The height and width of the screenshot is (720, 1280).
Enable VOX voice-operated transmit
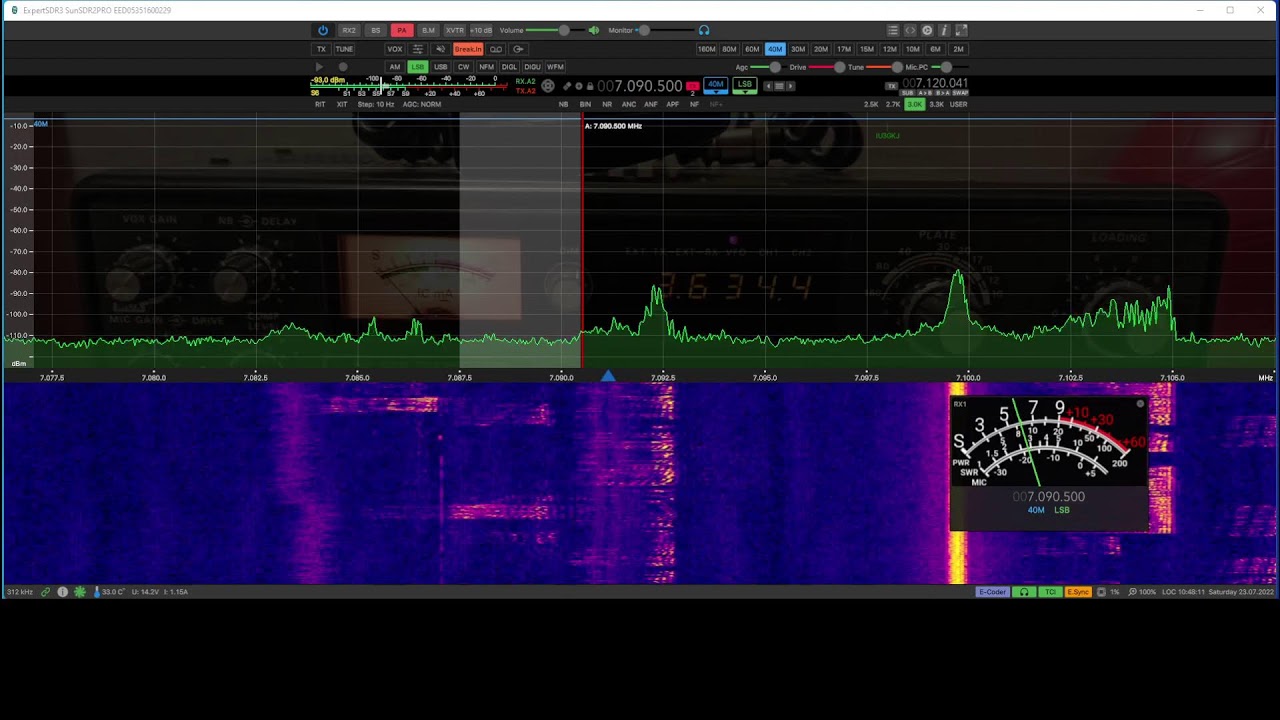click(395, 49)
